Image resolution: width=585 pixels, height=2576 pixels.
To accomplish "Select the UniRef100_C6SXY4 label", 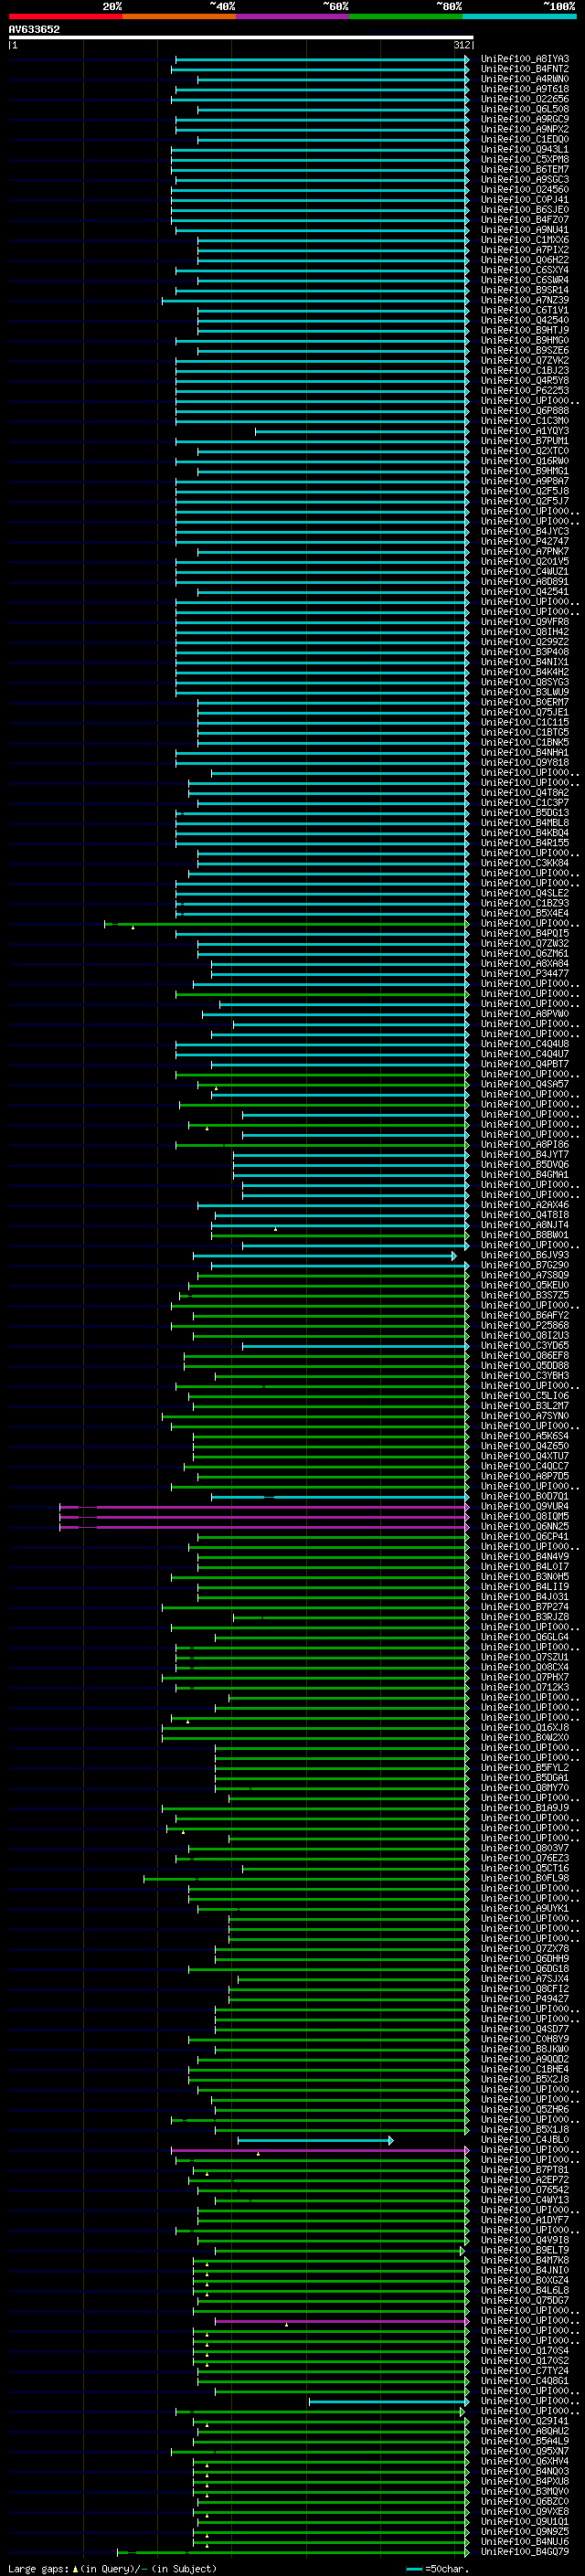I will pos(525,270).
